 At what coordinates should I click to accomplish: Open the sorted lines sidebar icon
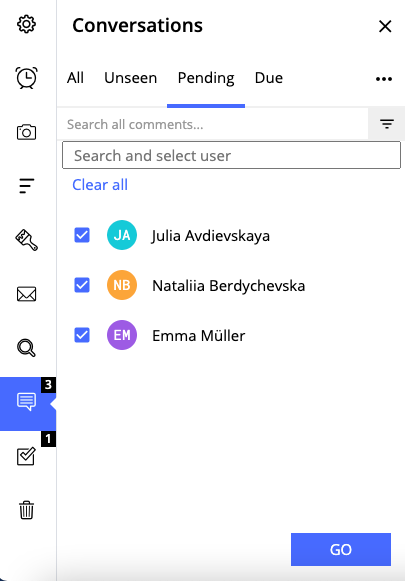tap(26, 186)
